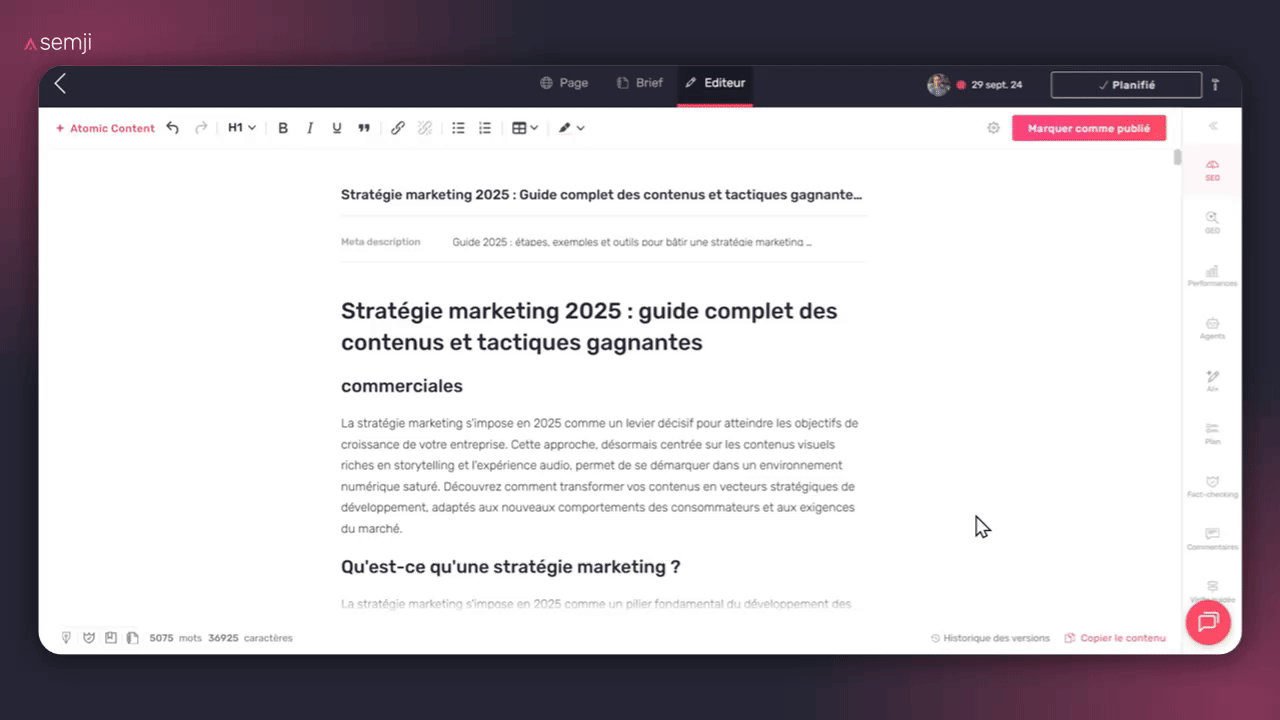Screen dimensions: 1280x720
Task: Toggle underline formatting
Action: 337,127
